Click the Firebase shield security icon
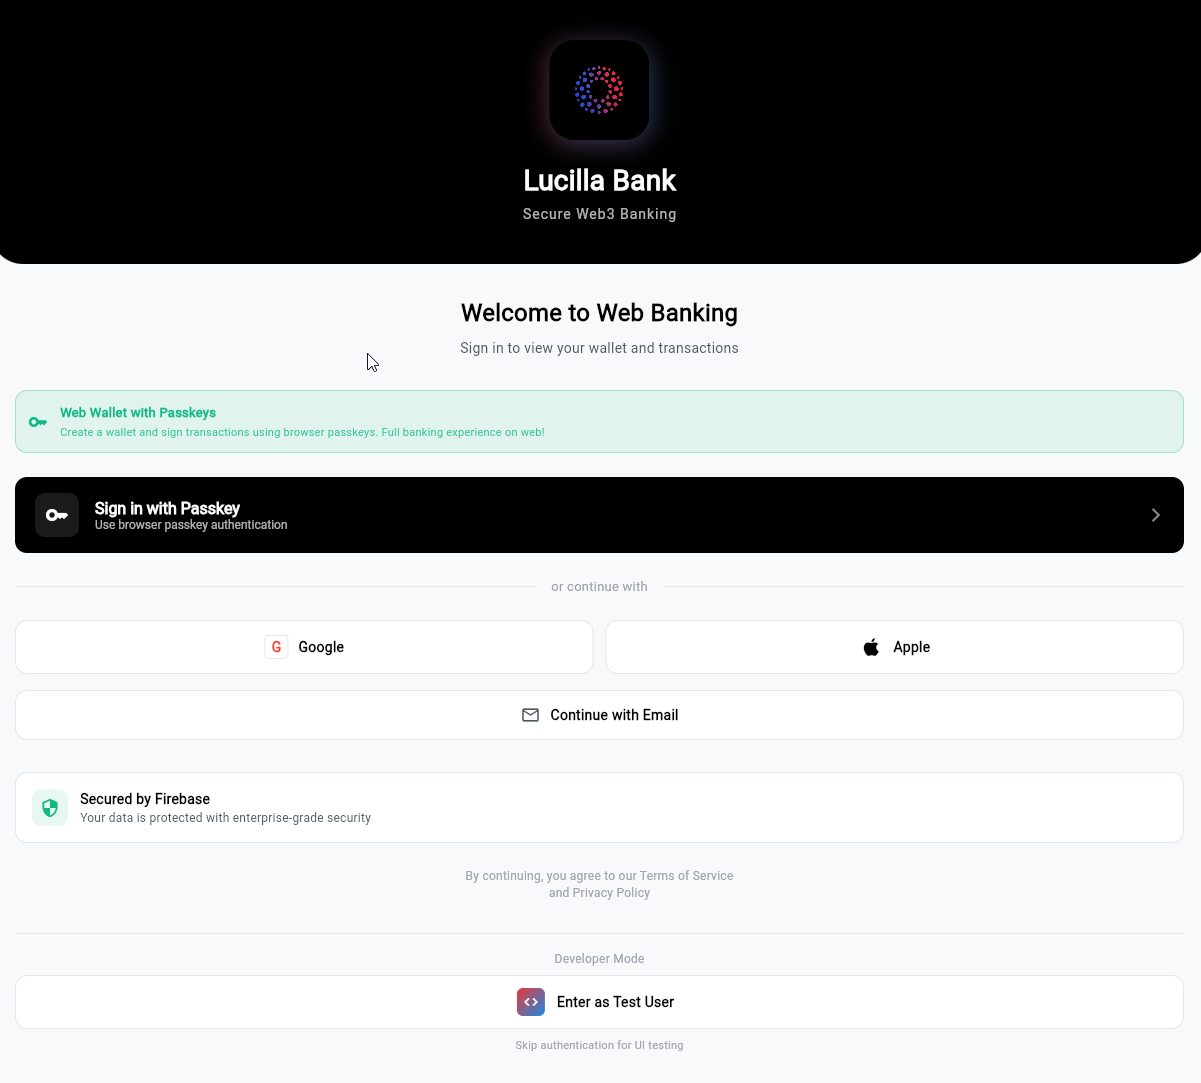The height and width of the screenshot is (1083, 1201). pyautogui.click(x=50, y=807)
